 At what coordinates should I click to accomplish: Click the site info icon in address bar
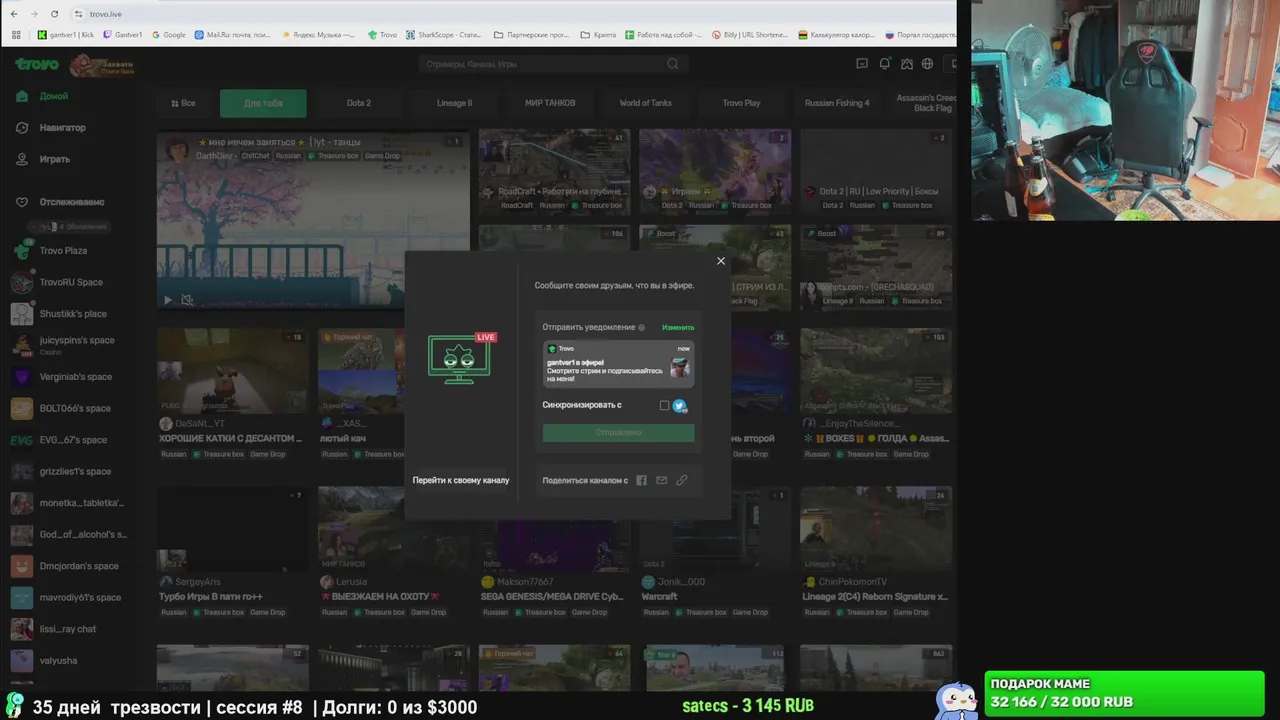pyautogui.click(x=78, y=14)
